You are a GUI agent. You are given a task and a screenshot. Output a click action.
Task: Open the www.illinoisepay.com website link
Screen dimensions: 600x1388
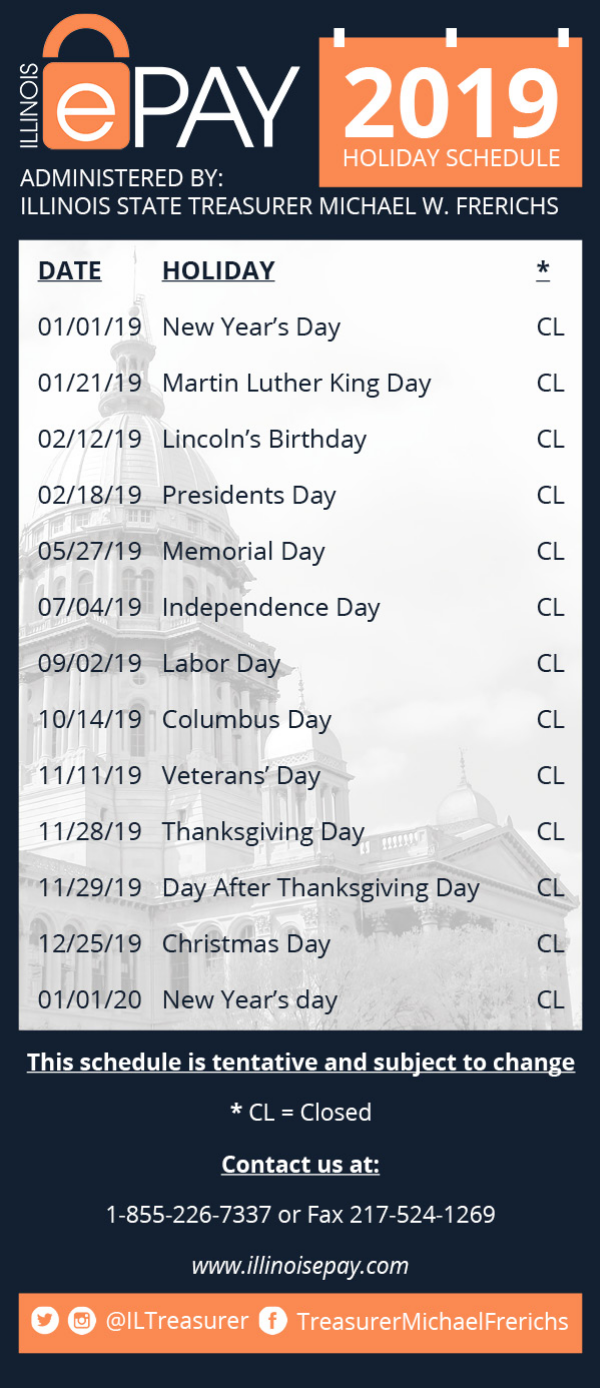pos(300,1265)
